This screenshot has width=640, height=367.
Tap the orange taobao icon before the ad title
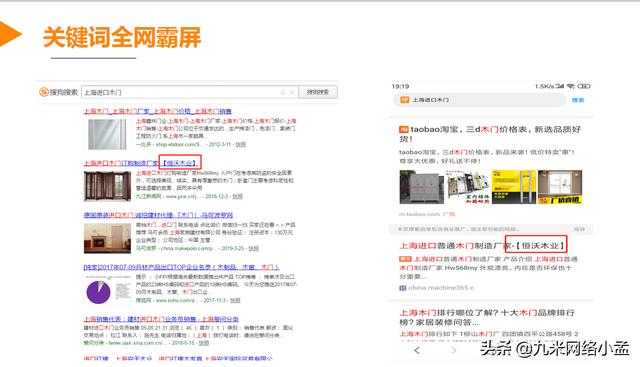404,129
